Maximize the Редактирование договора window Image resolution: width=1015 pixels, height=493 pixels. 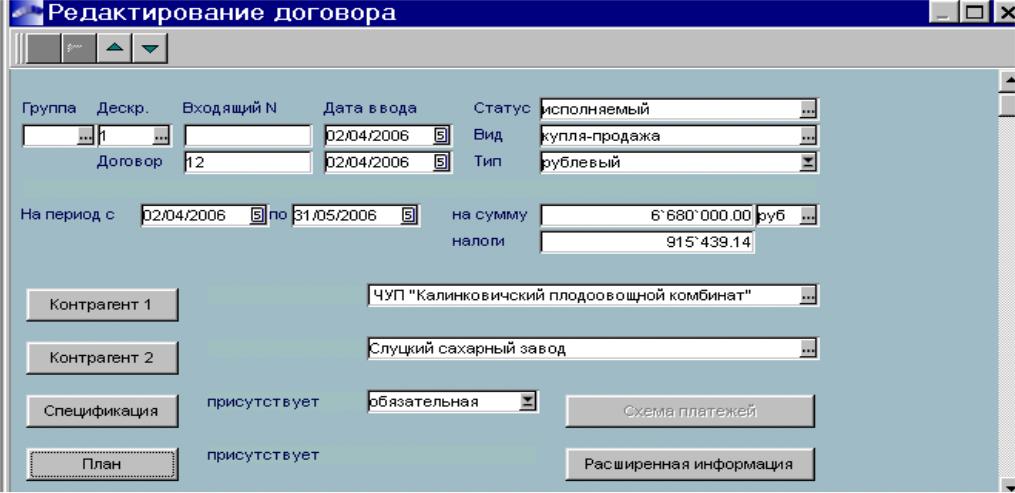972,13
